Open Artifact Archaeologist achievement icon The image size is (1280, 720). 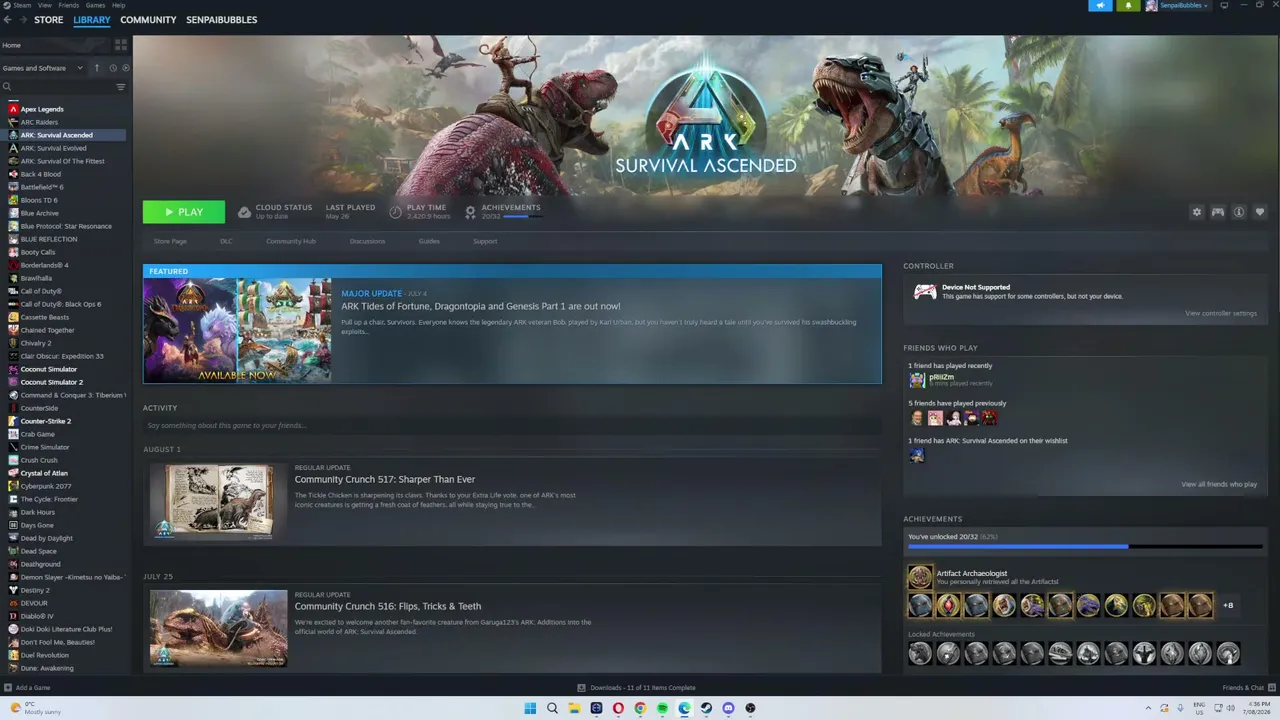pyautogui.click(x=920, y=577)
